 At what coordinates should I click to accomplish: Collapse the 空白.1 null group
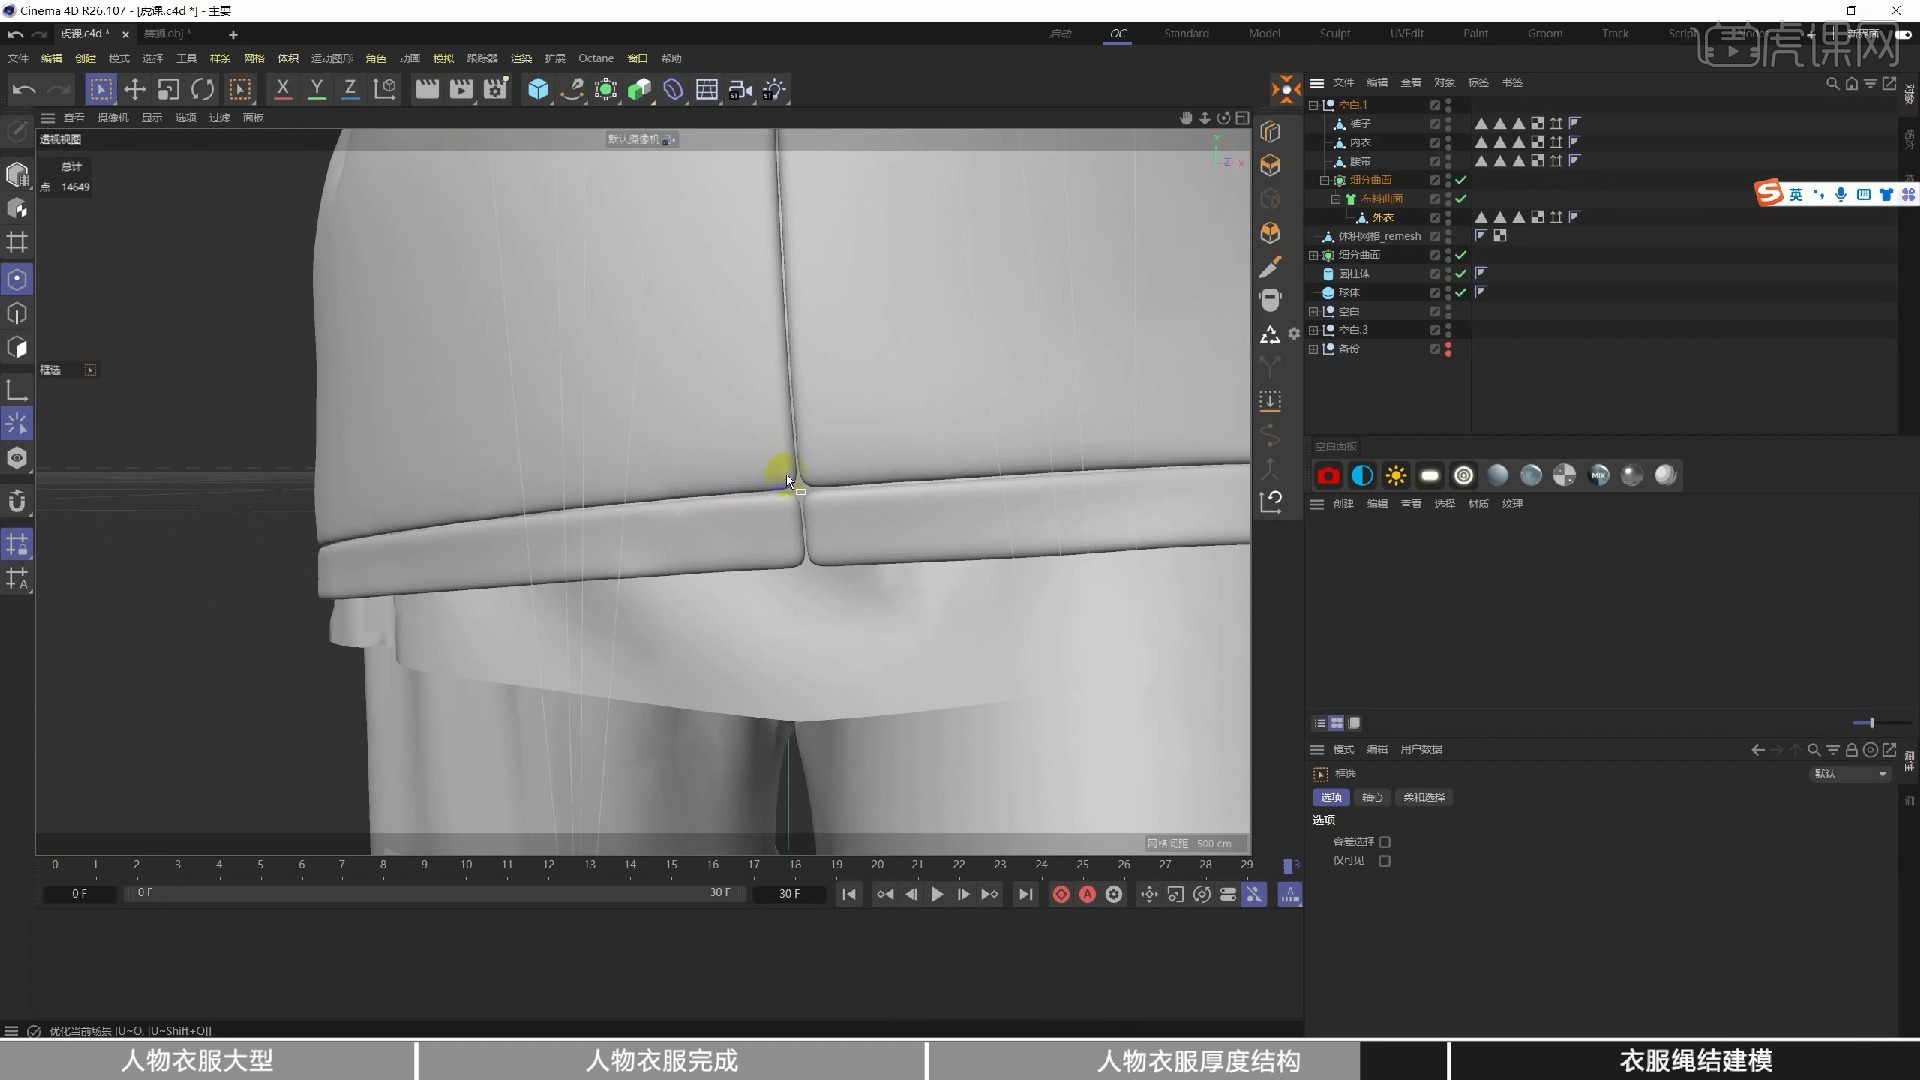tap(1314, 105)
